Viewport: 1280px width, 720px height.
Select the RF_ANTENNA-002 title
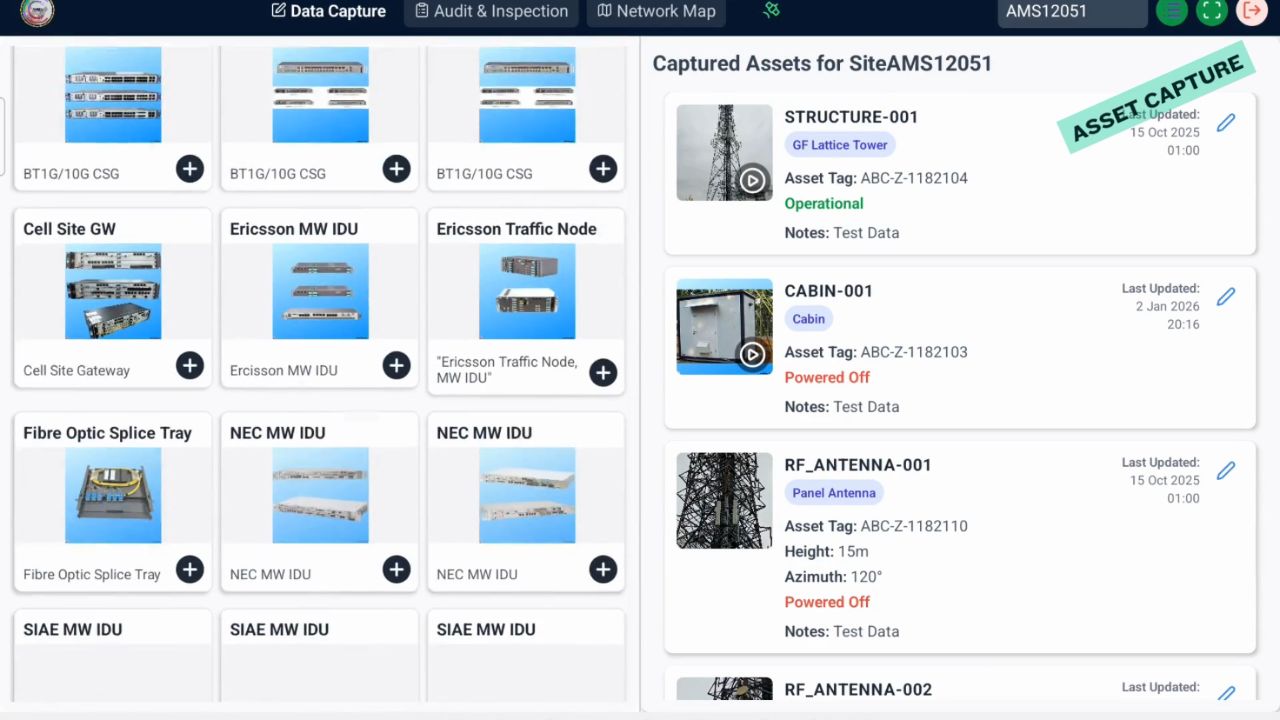858,690
